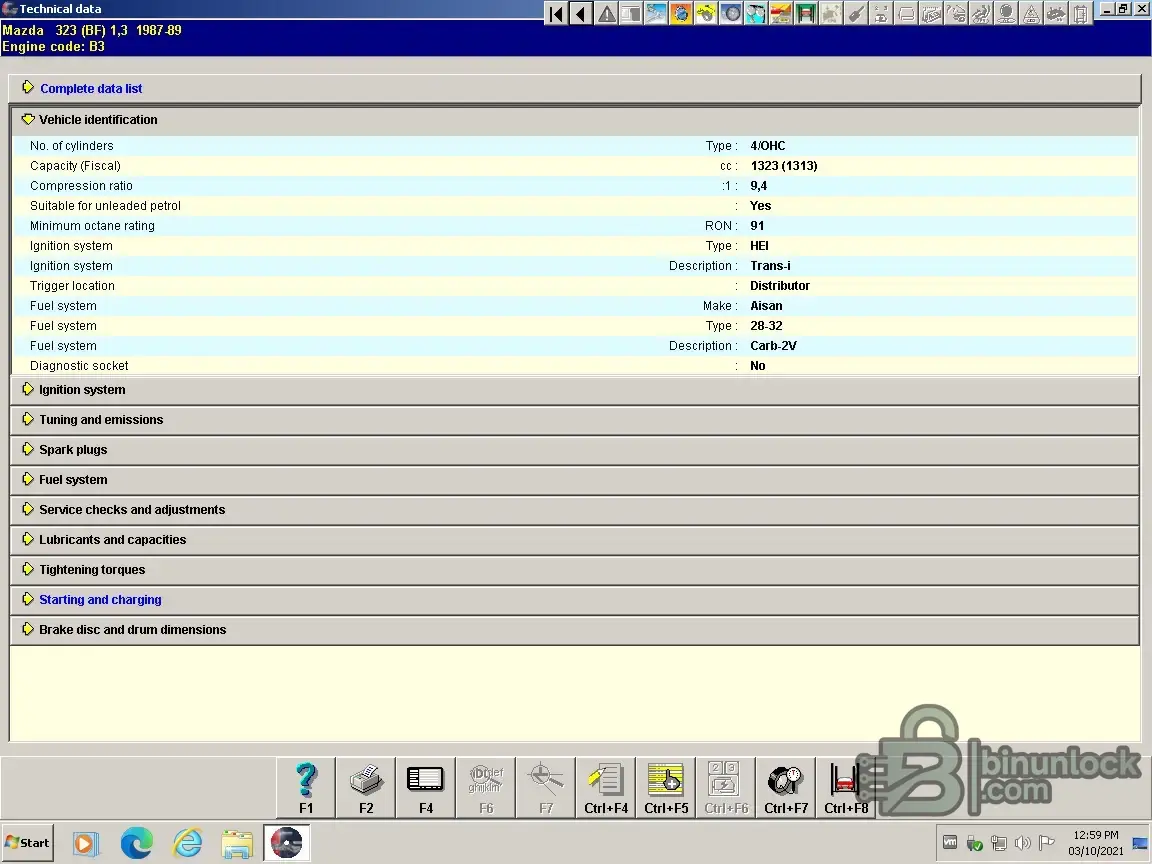Open the warning triangle toolbar icon
This screenshot has width=1152, height=864.
click(x=606, y=13)
